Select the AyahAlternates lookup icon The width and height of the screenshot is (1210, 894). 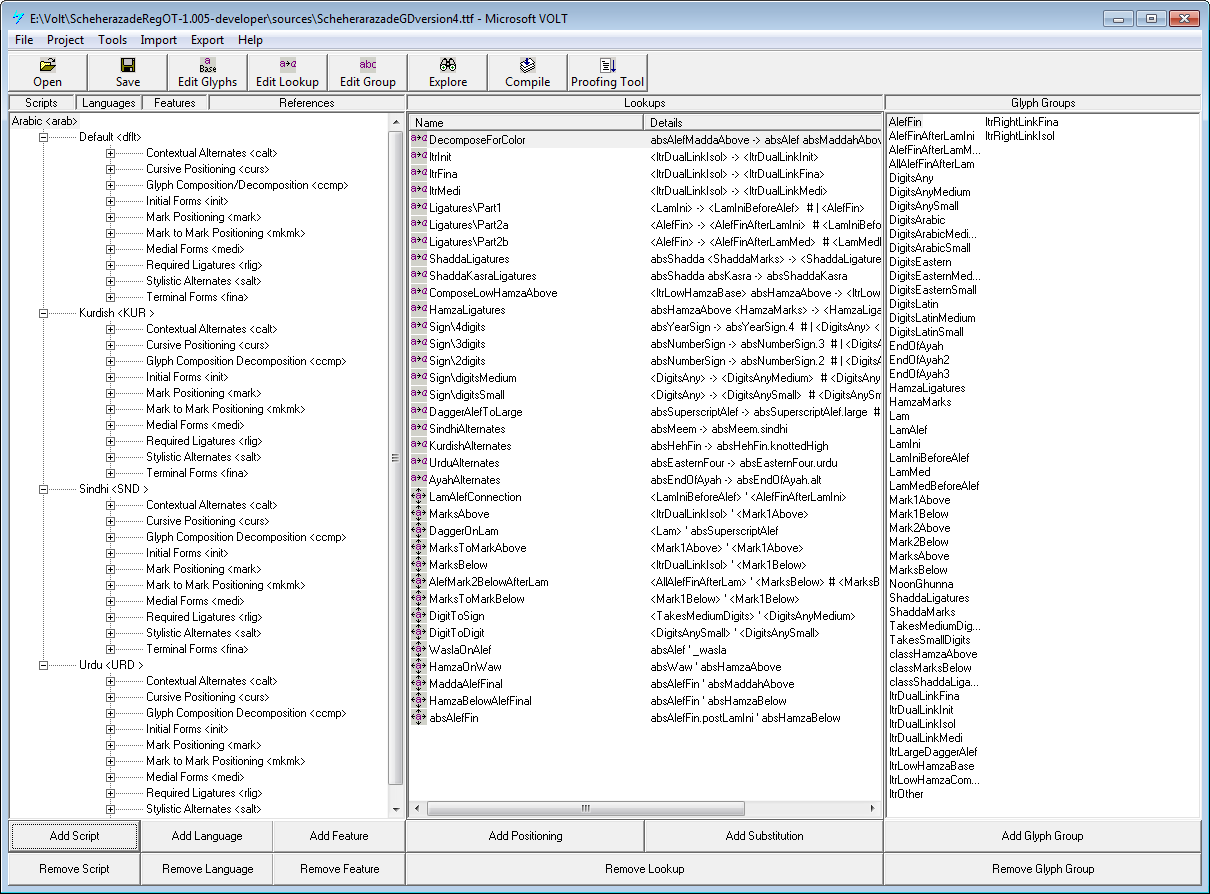(418, 479)
